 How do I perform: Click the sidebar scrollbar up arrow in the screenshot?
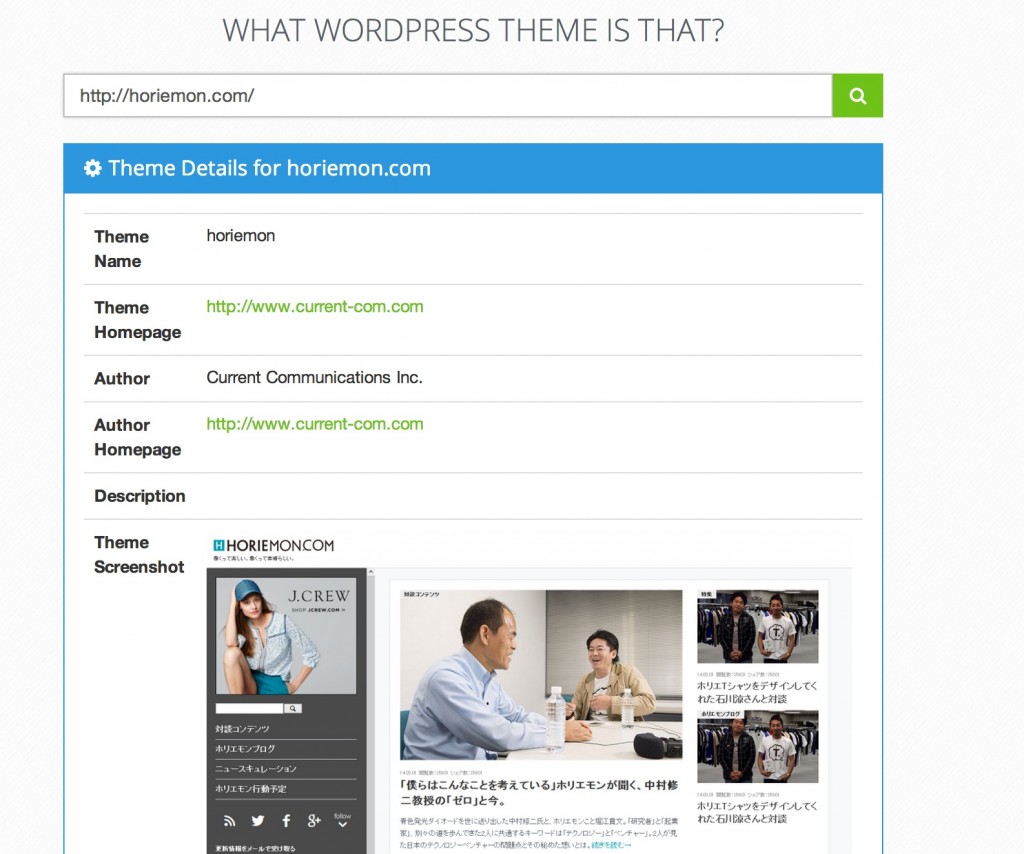pos(371,573)
